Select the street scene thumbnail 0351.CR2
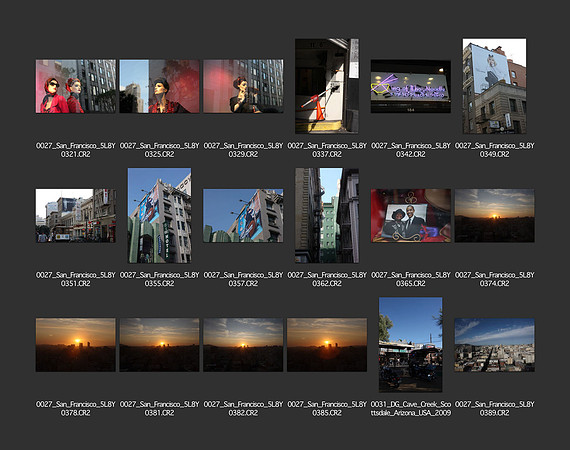The width and height of the screenshot is (570, 450). point(76,216)
